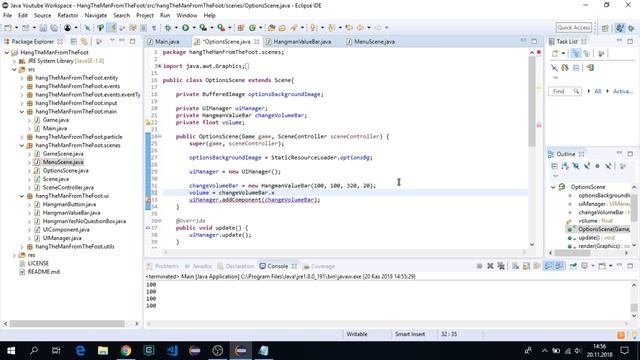Click the New Java Class green icon
Image resolution: width=640 pixels, height=360 pixels.
[252, 28]
